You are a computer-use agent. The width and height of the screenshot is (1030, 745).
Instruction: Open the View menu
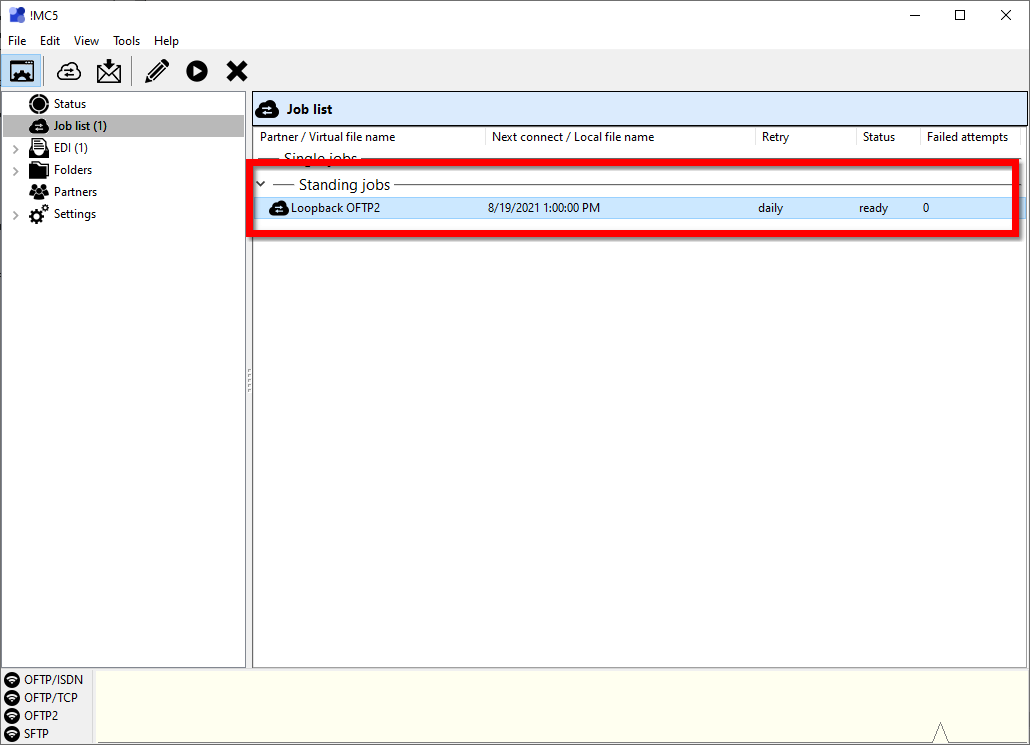(x=86, y=41)
